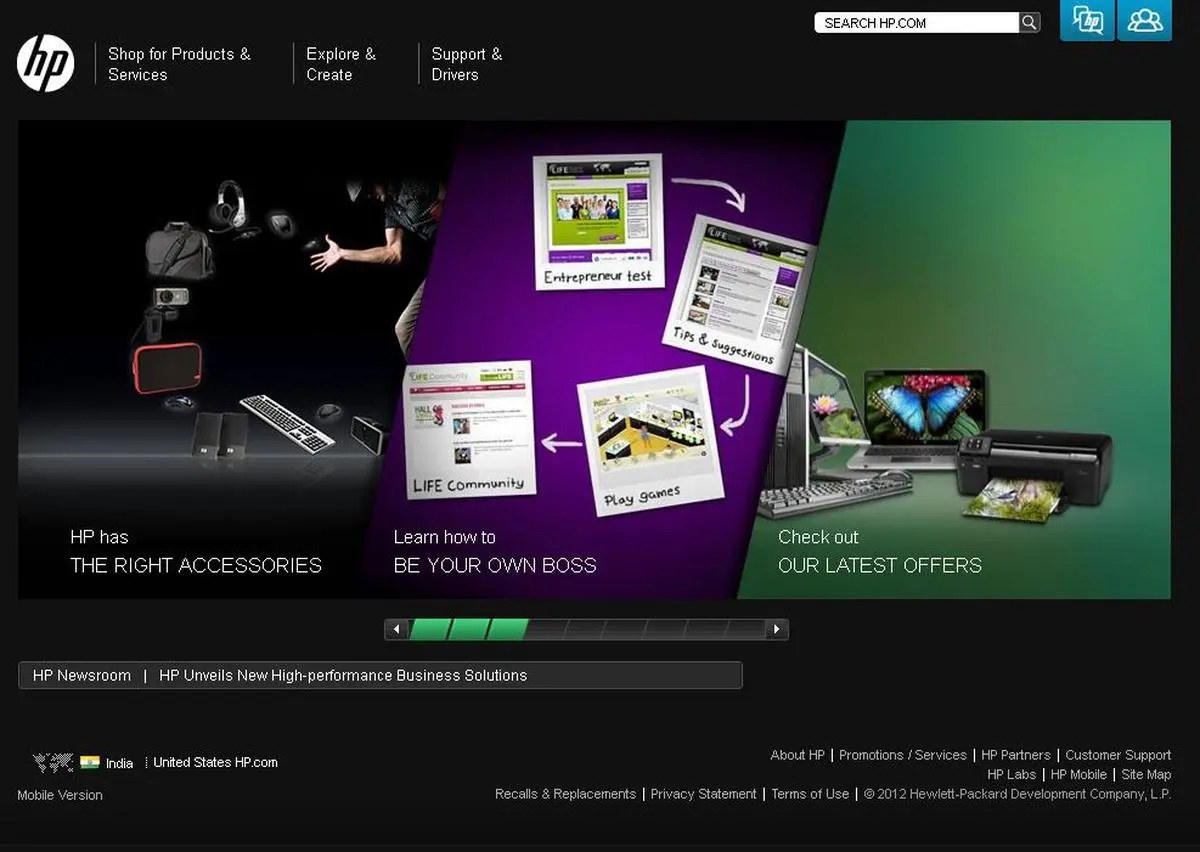Click the carousel next arrow
The width and height of the screenshot is (1200, 852).
776,629
